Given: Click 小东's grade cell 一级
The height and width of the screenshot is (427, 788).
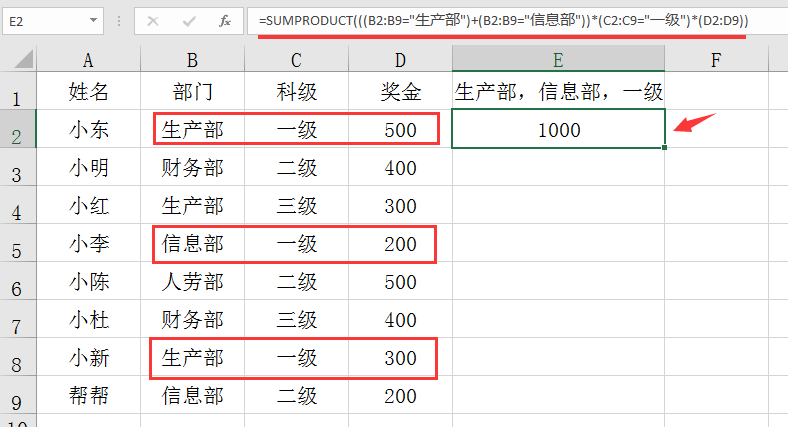Looking at the screenshot, I should [297, 130].
